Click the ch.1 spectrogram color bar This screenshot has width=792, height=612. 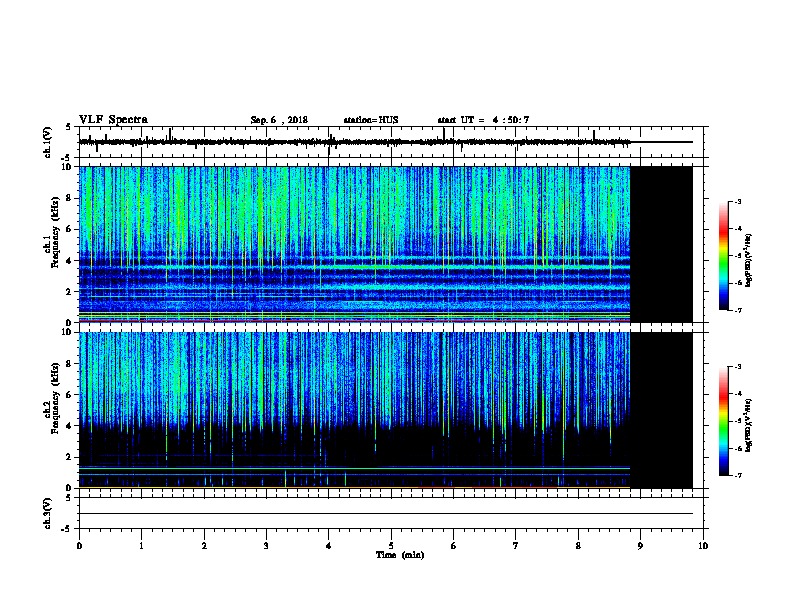point(723,256)
